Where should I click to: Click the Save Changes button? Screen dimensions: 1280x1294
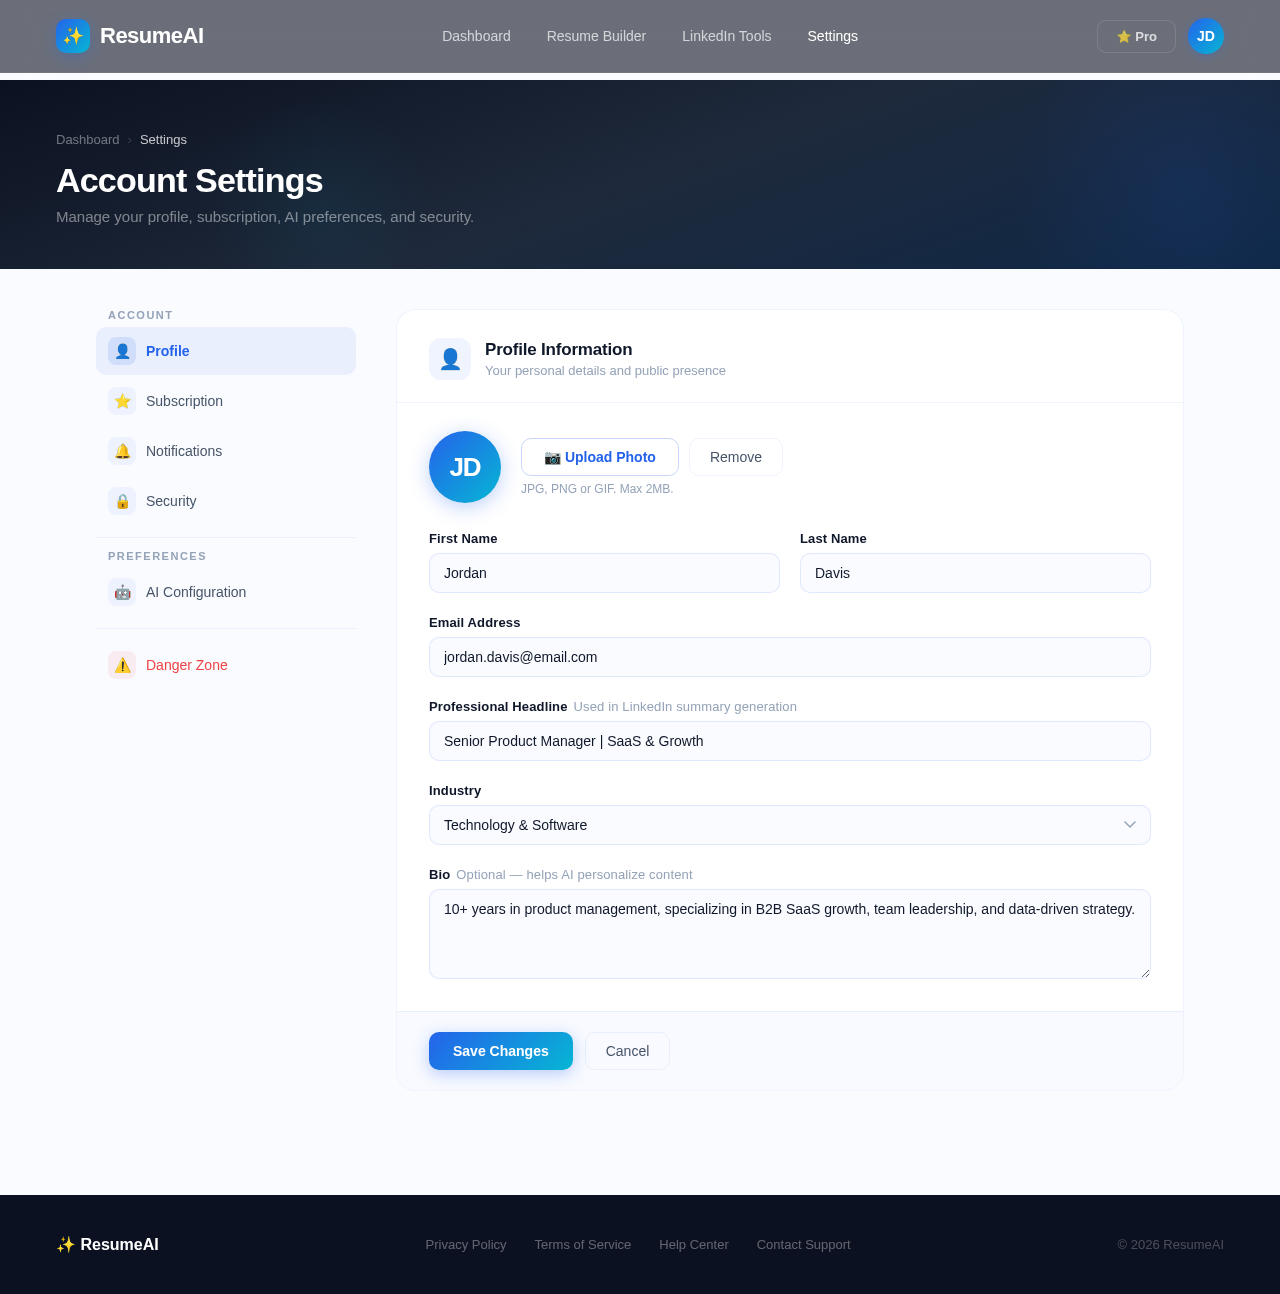(x=500, y=1051)
